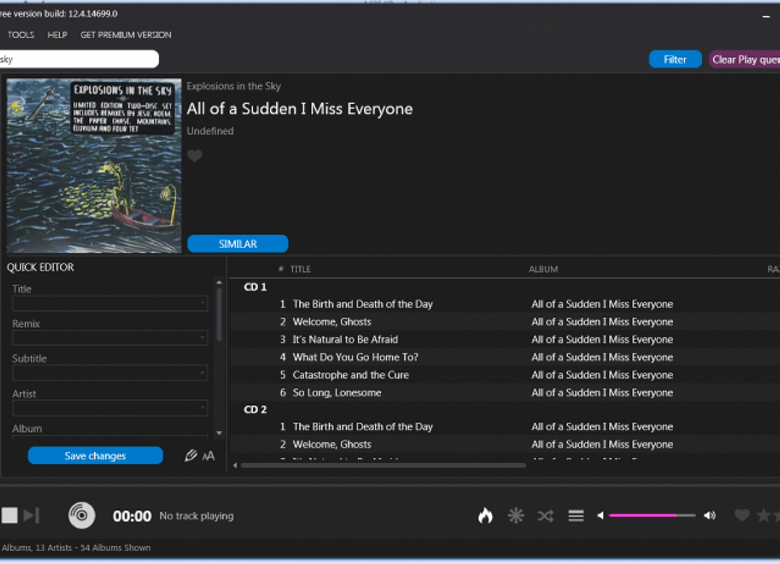Click album cell for So Long, Lonesome row
Viewport: 780px width, 564px height.
click(x=602, y=392)
